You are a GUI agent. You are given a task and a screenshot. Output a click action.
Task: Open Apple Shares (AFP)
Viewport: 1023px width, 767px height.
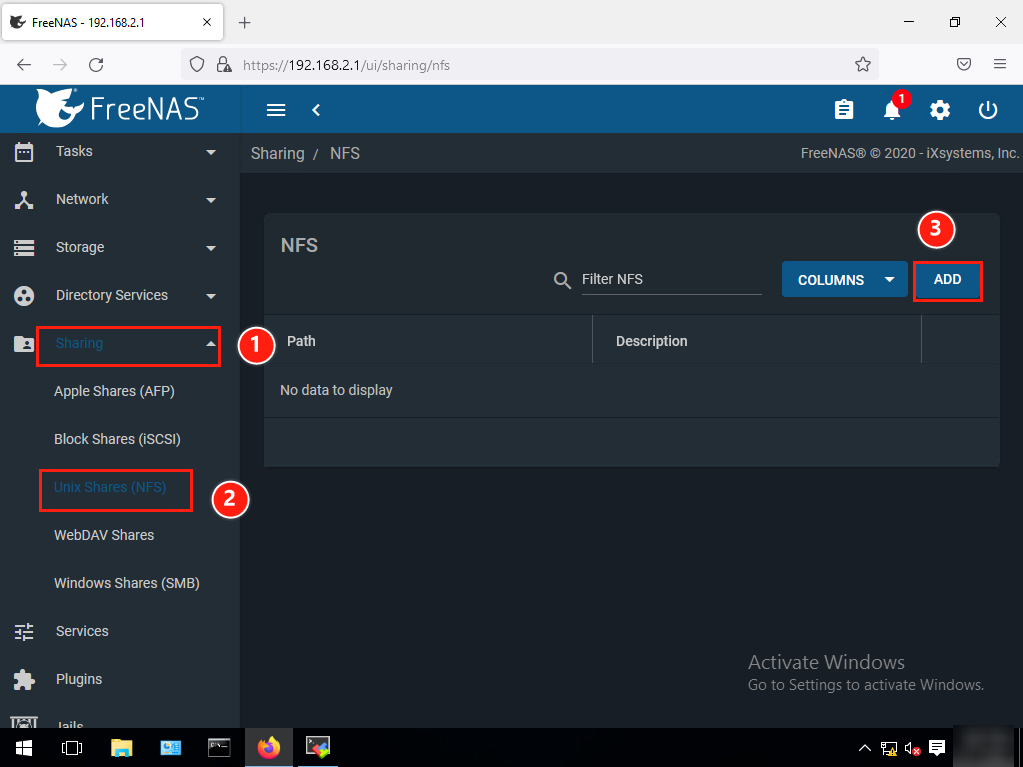coord(114,391)
